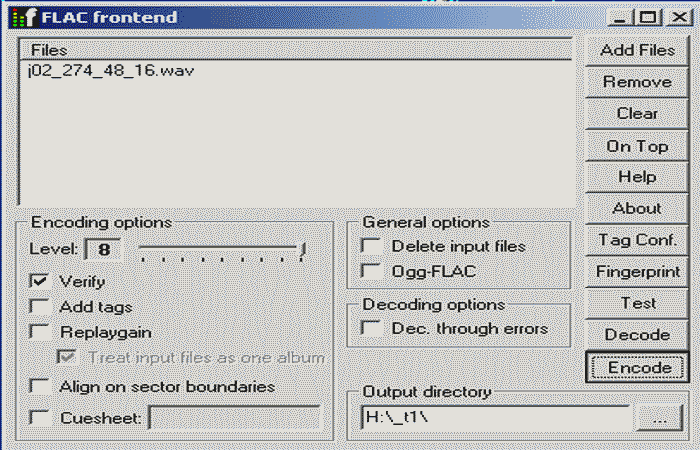Click the Output directory text field

pos(496,418)
